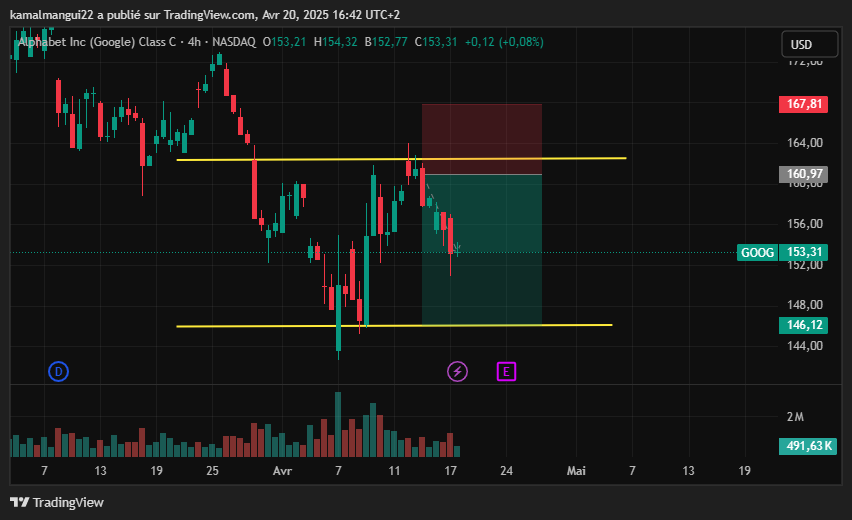The height and width of the screenshot is (520, 852).
Task: Open the USD currency selector button
Action: pos(810,44)
